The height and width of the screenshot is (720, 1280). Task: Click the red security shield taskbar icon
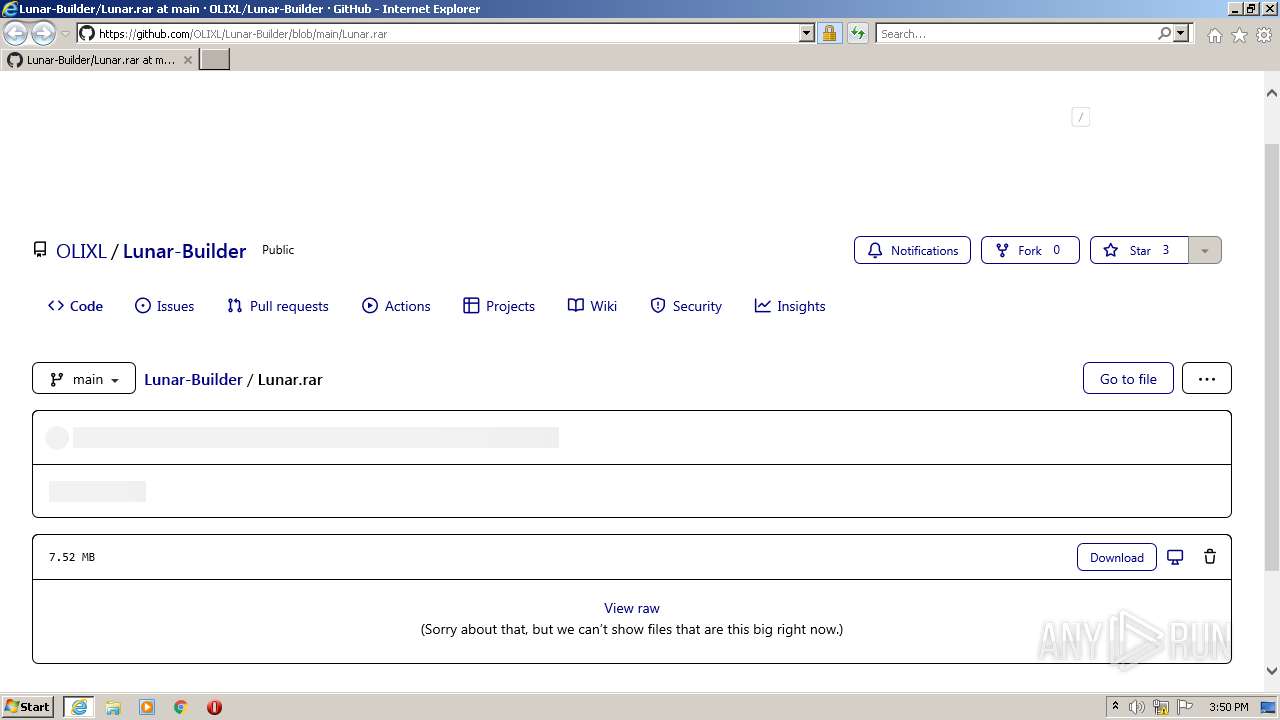tap(214, 707)
